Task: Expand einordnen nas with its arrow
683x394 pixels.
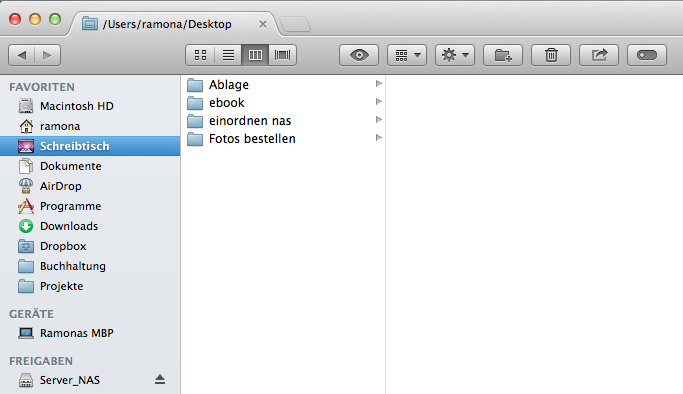Action: (x=379, y=120)
